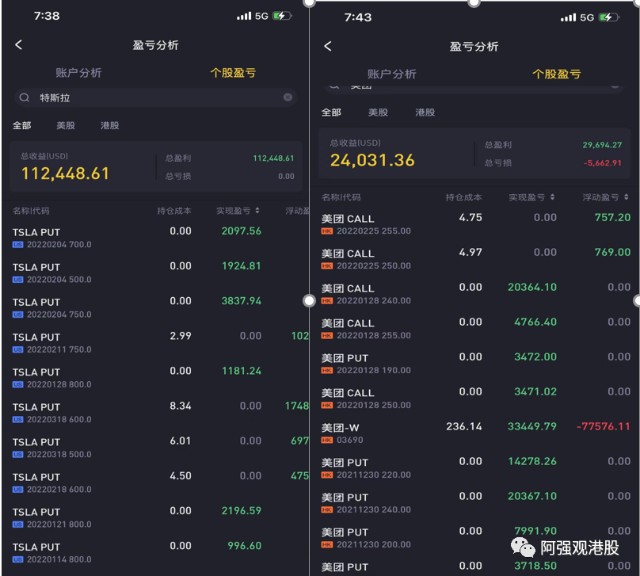The width and height of the screenshot is (640, 576).
Task: Click total profit value 112,448.61
Action: 65,173
